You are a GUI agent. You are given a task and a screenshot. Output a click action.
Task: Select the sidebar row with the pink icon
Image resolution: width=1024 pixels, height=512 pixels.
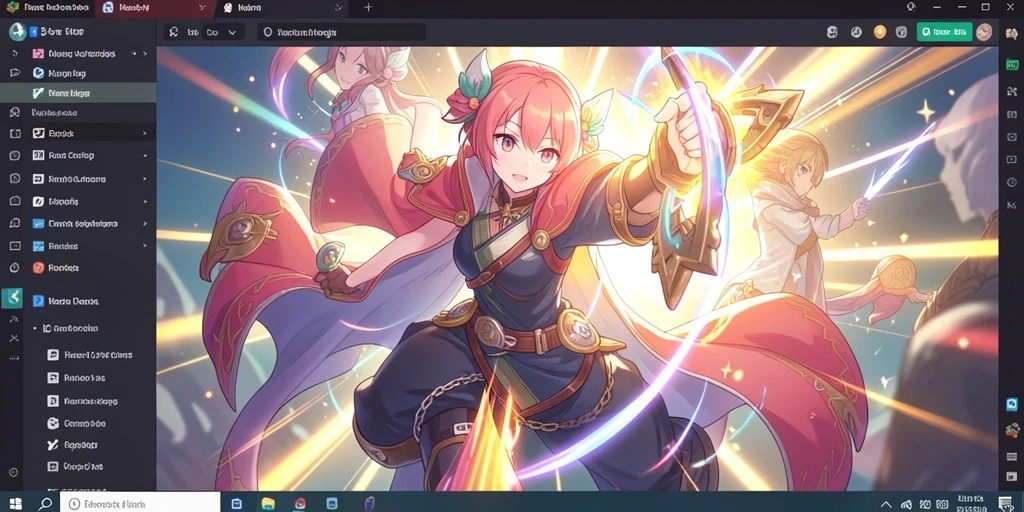[90, 54]
